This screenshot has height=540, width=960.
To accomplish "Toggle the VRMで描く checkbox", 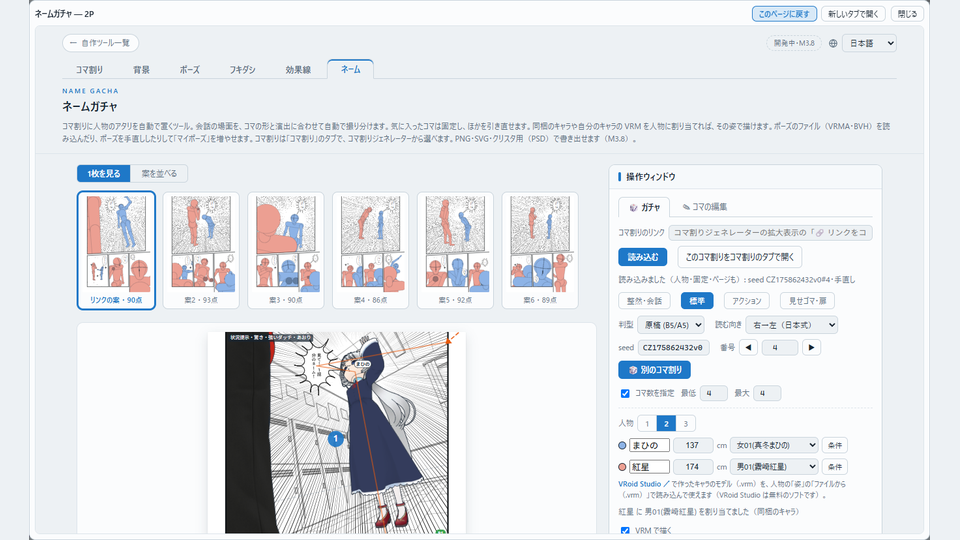I will 624,531.
